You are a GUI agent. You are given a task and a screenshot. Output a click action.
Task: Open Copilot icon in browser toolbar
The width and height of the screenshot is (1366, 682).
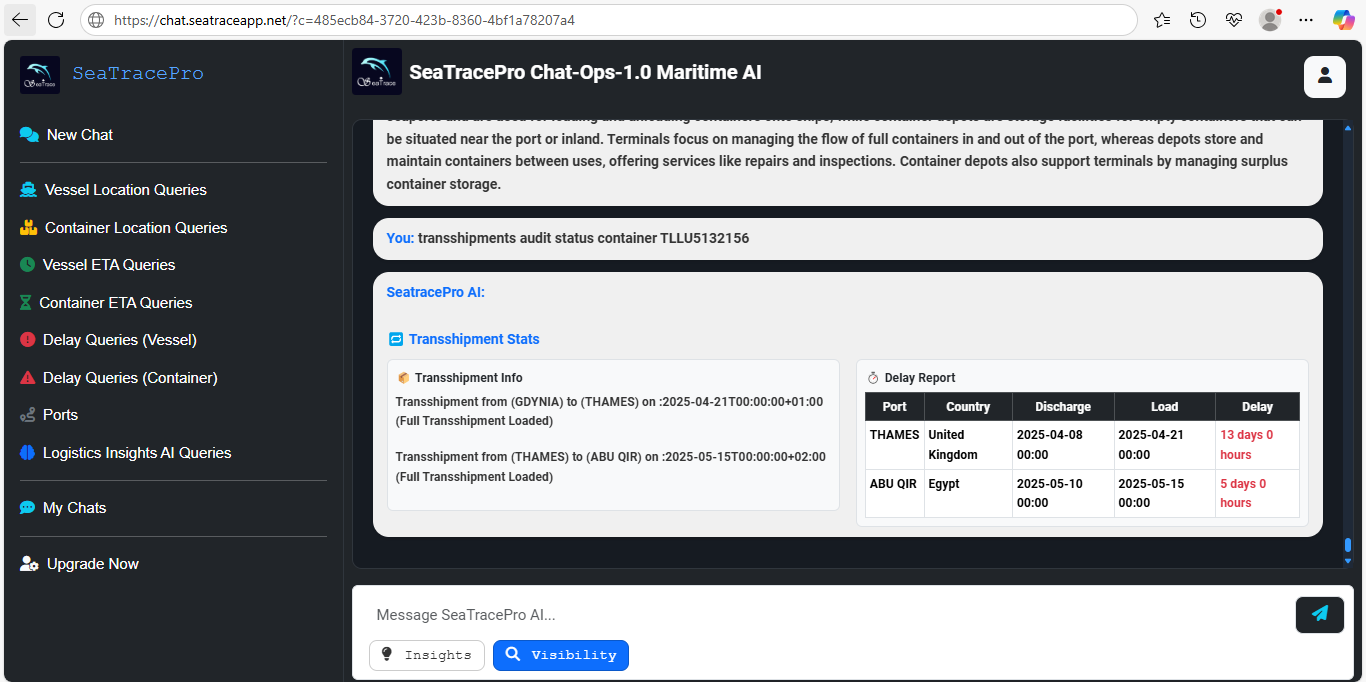(1344, 20)
